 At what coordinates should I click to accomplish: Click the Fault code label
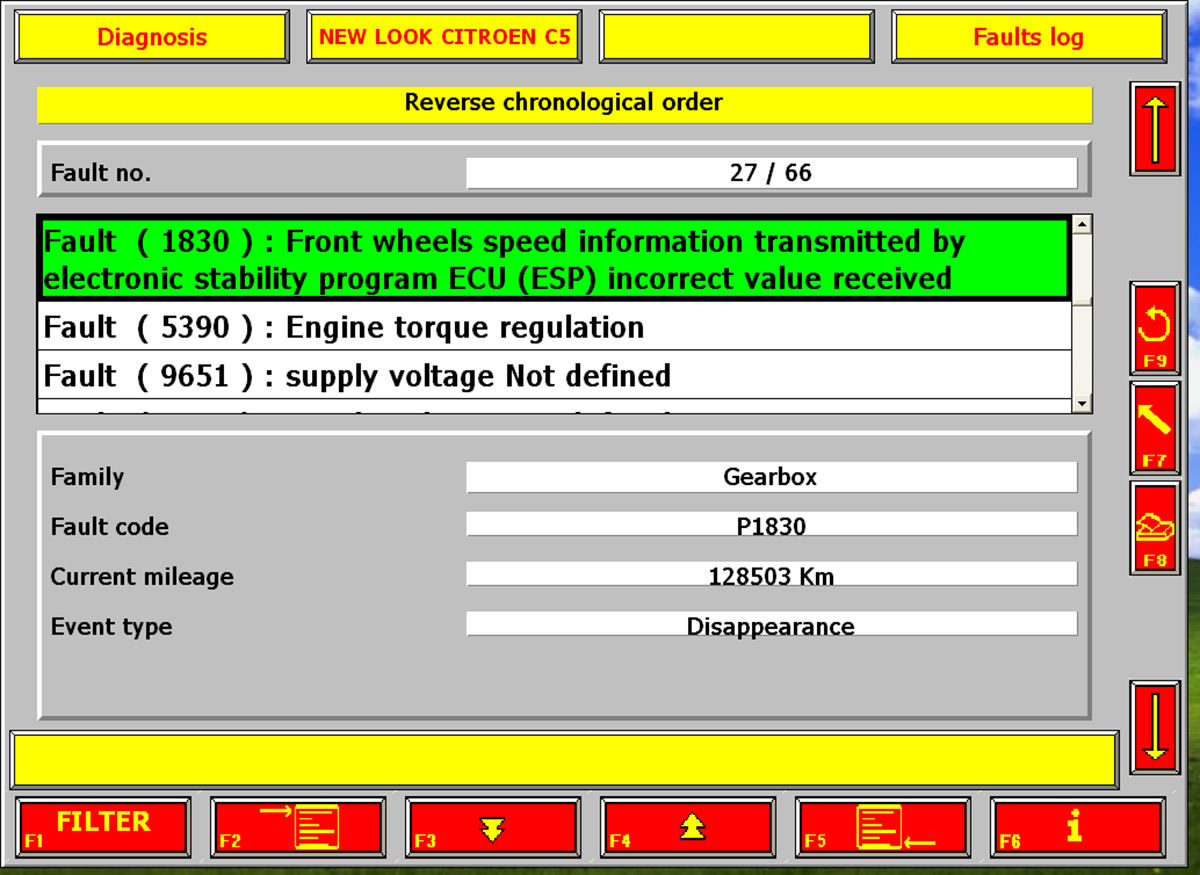click(110, 527)
